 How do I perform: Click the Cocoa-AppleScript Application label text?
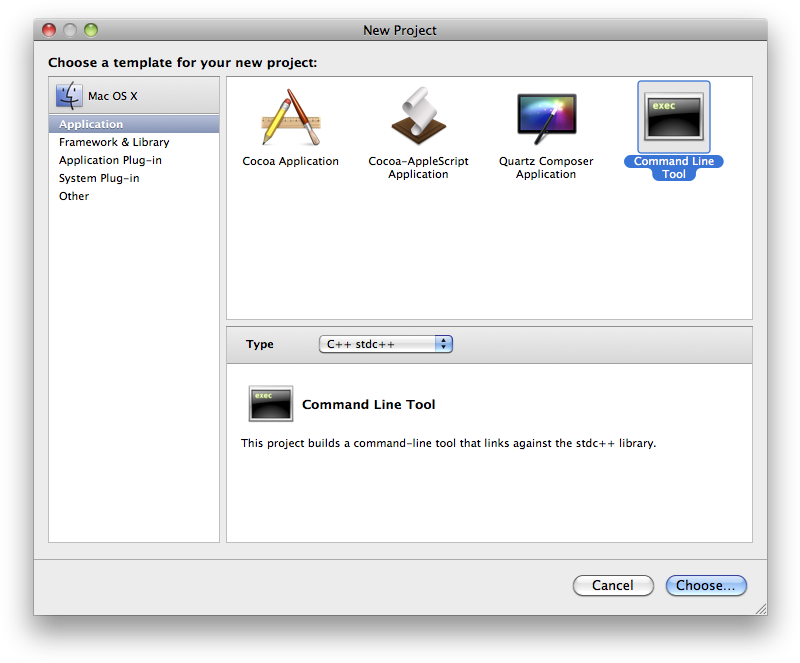click(418, 168)
